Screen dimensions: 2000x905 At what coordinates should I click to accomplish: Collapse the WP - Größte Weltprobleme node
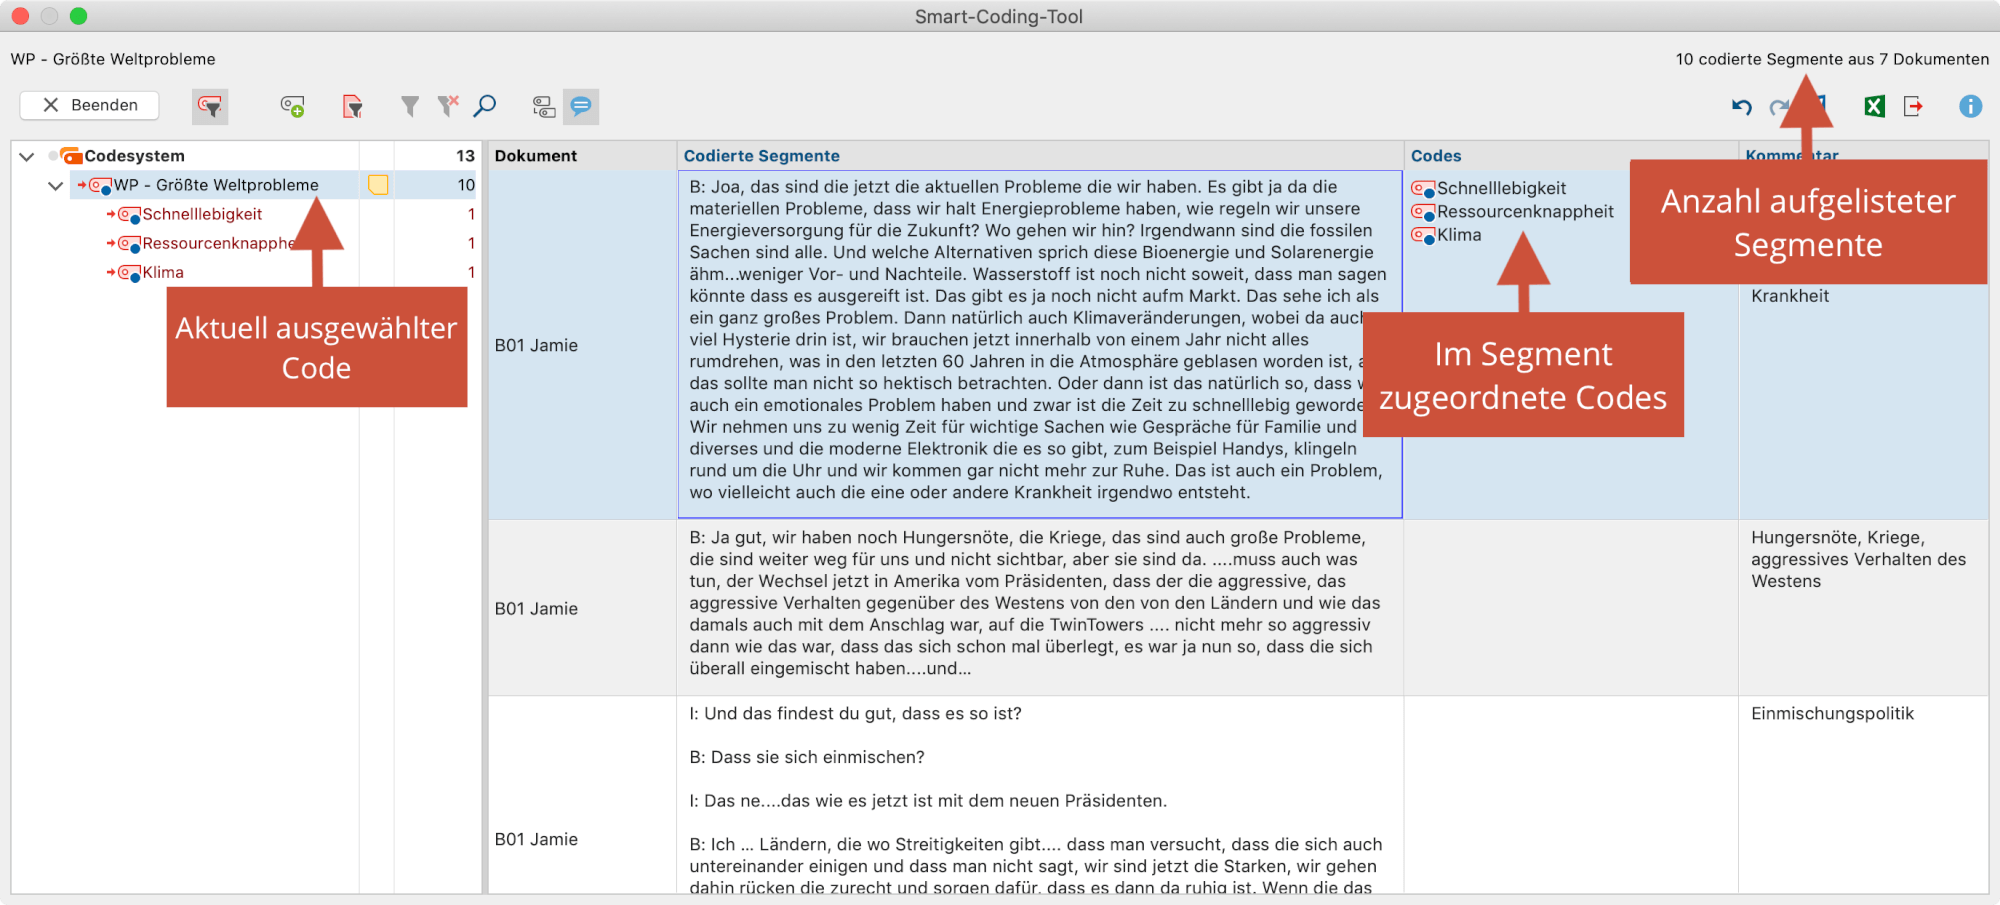click(x=56, y=186)
